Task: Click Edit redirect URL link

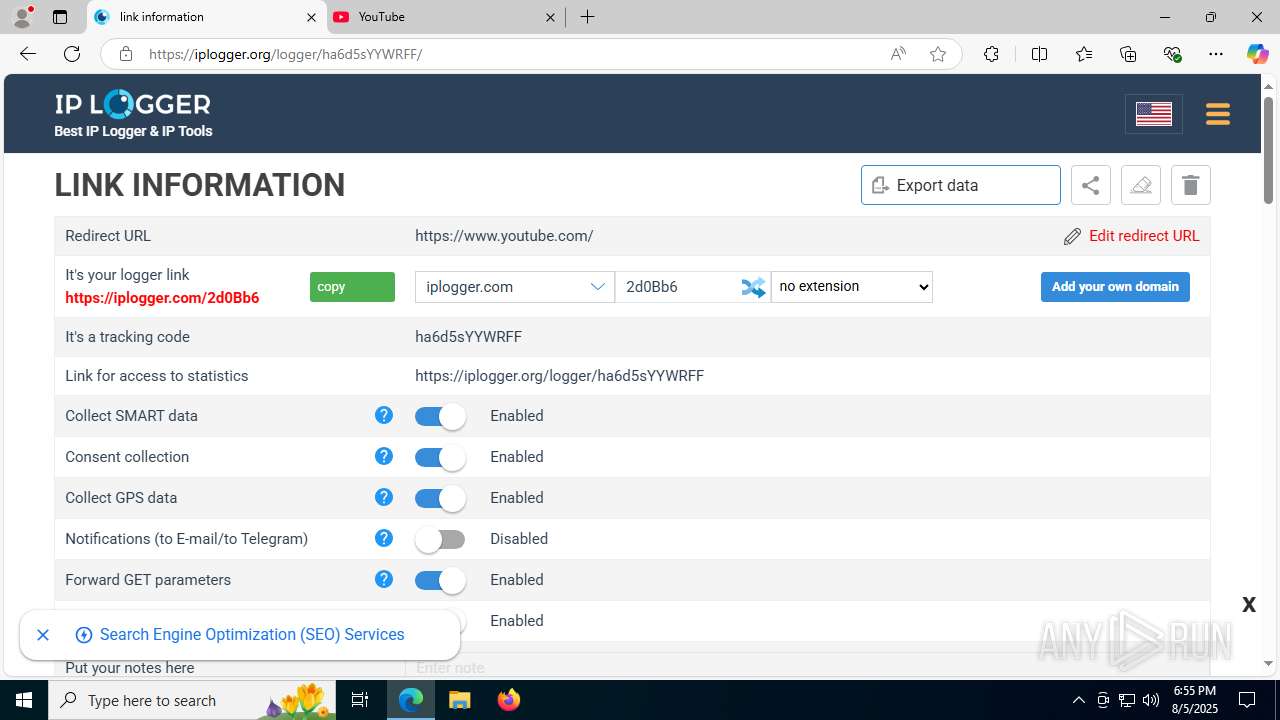Action: coord(1144,236)
